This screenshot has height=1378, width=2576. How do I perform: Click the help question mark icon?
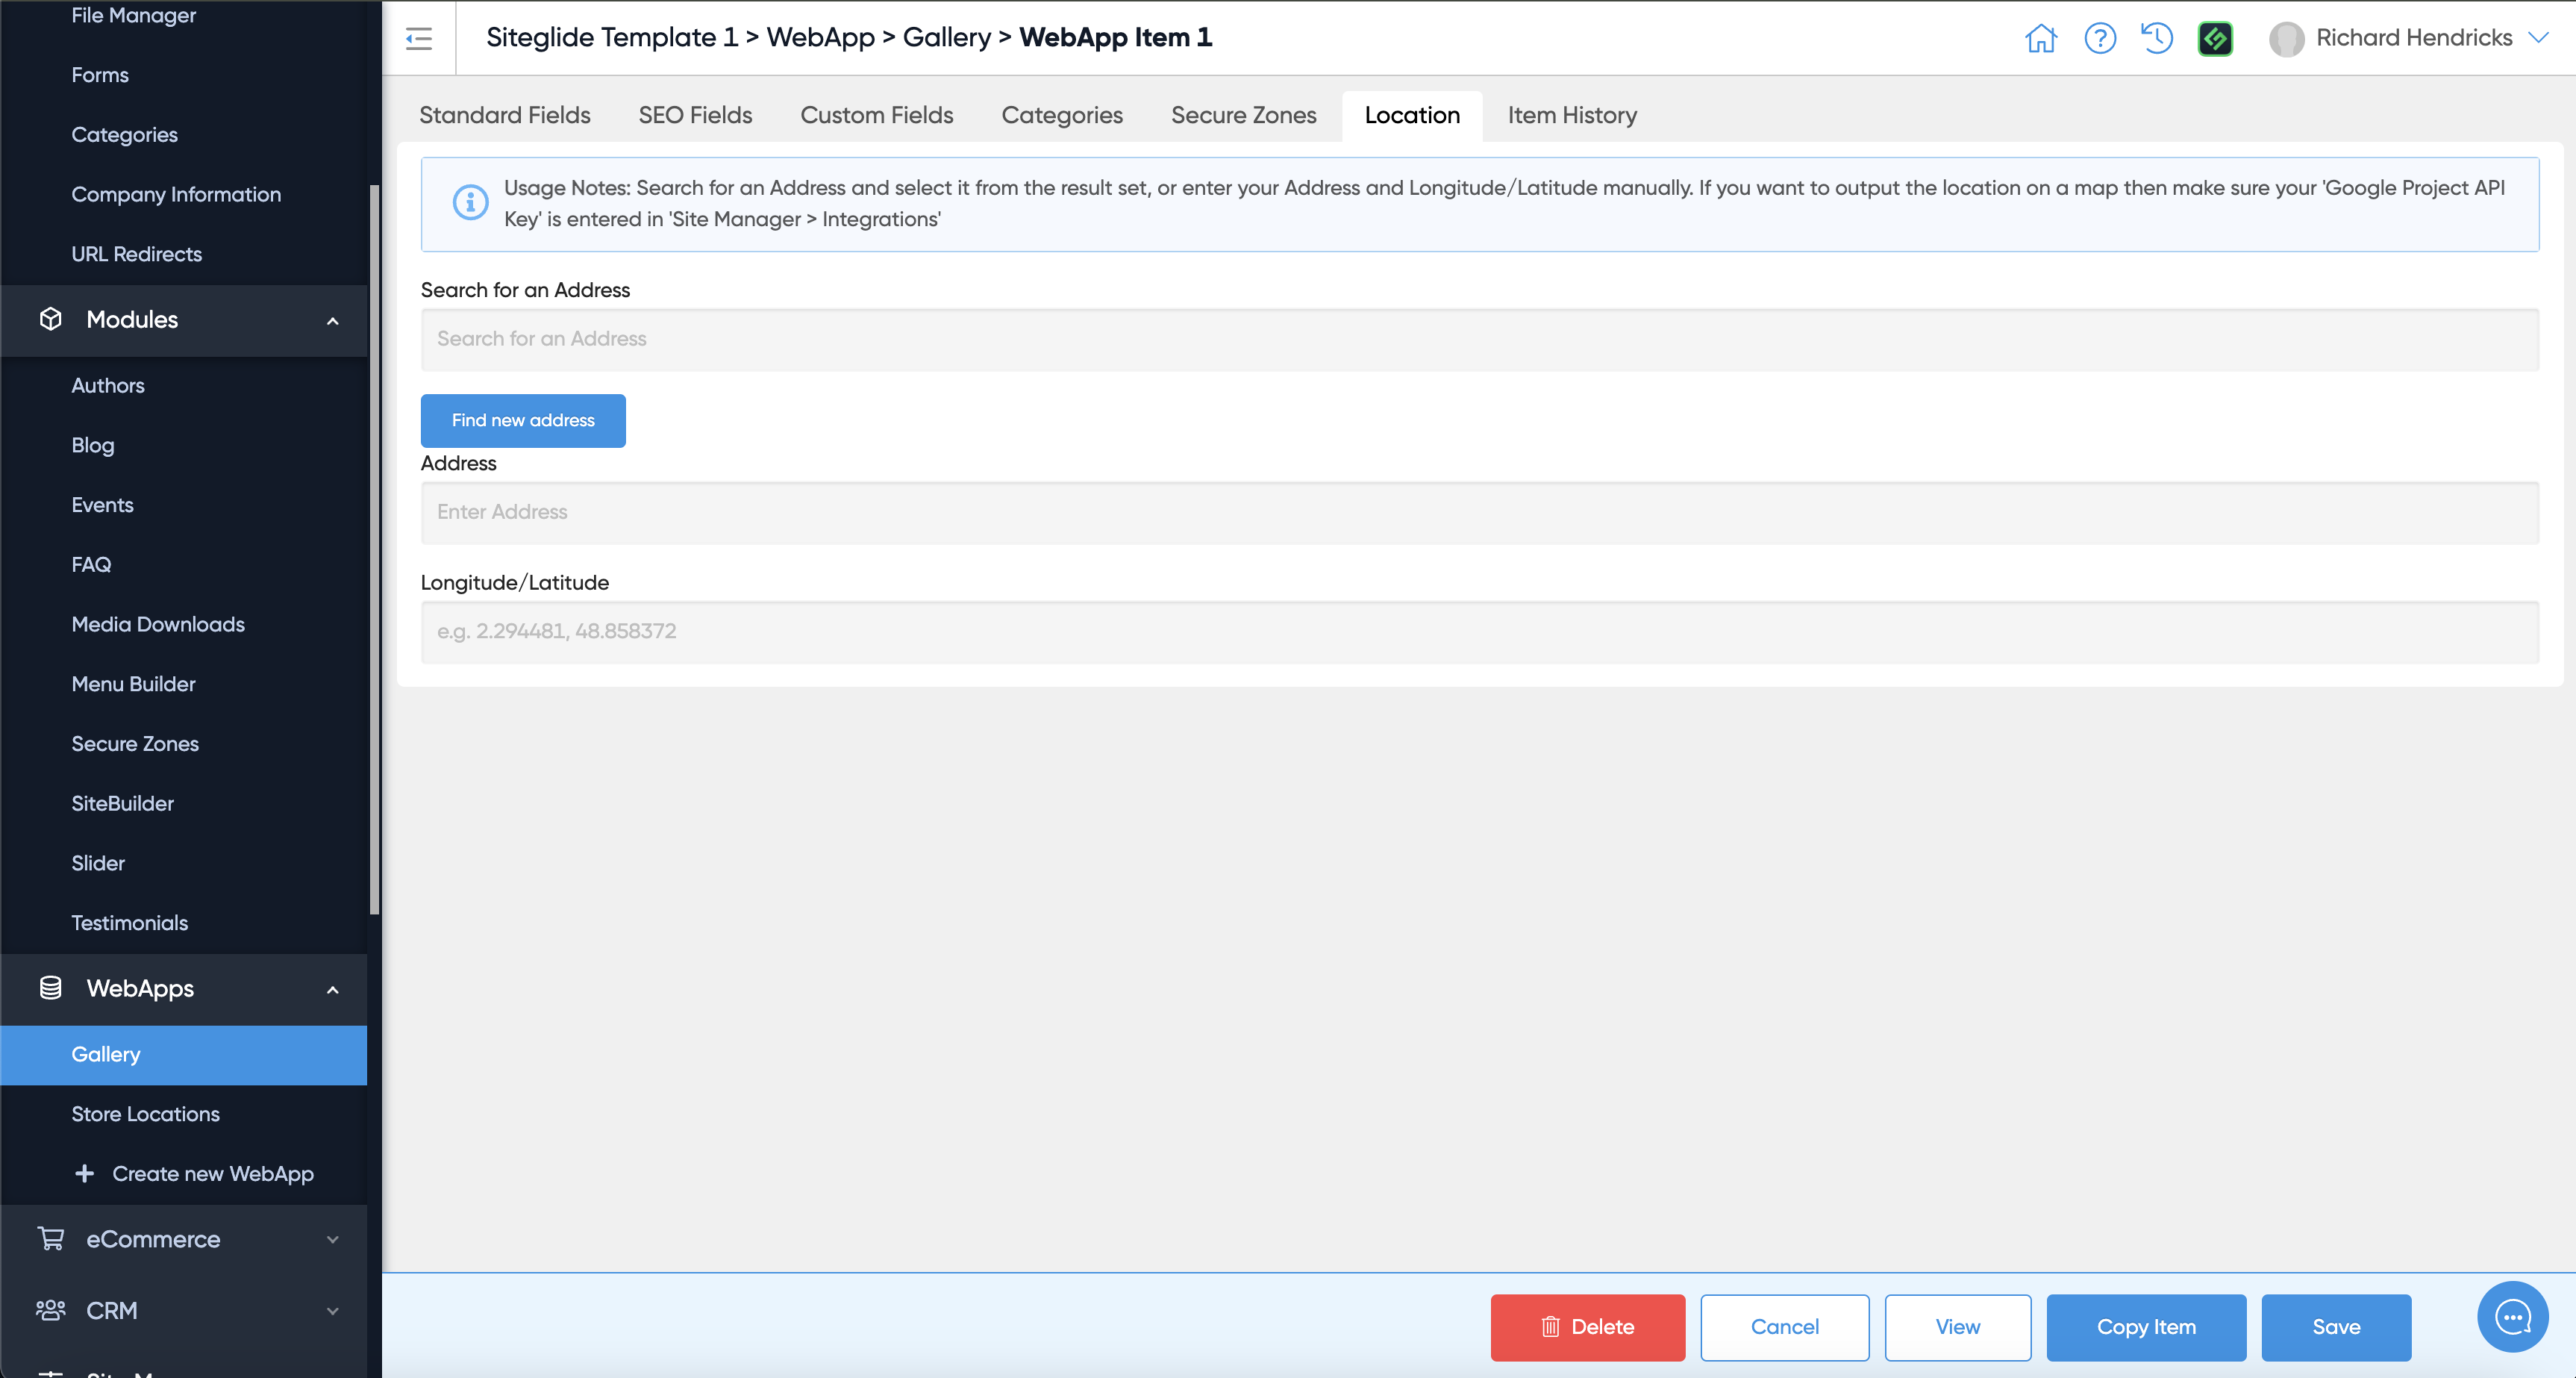2099,38
